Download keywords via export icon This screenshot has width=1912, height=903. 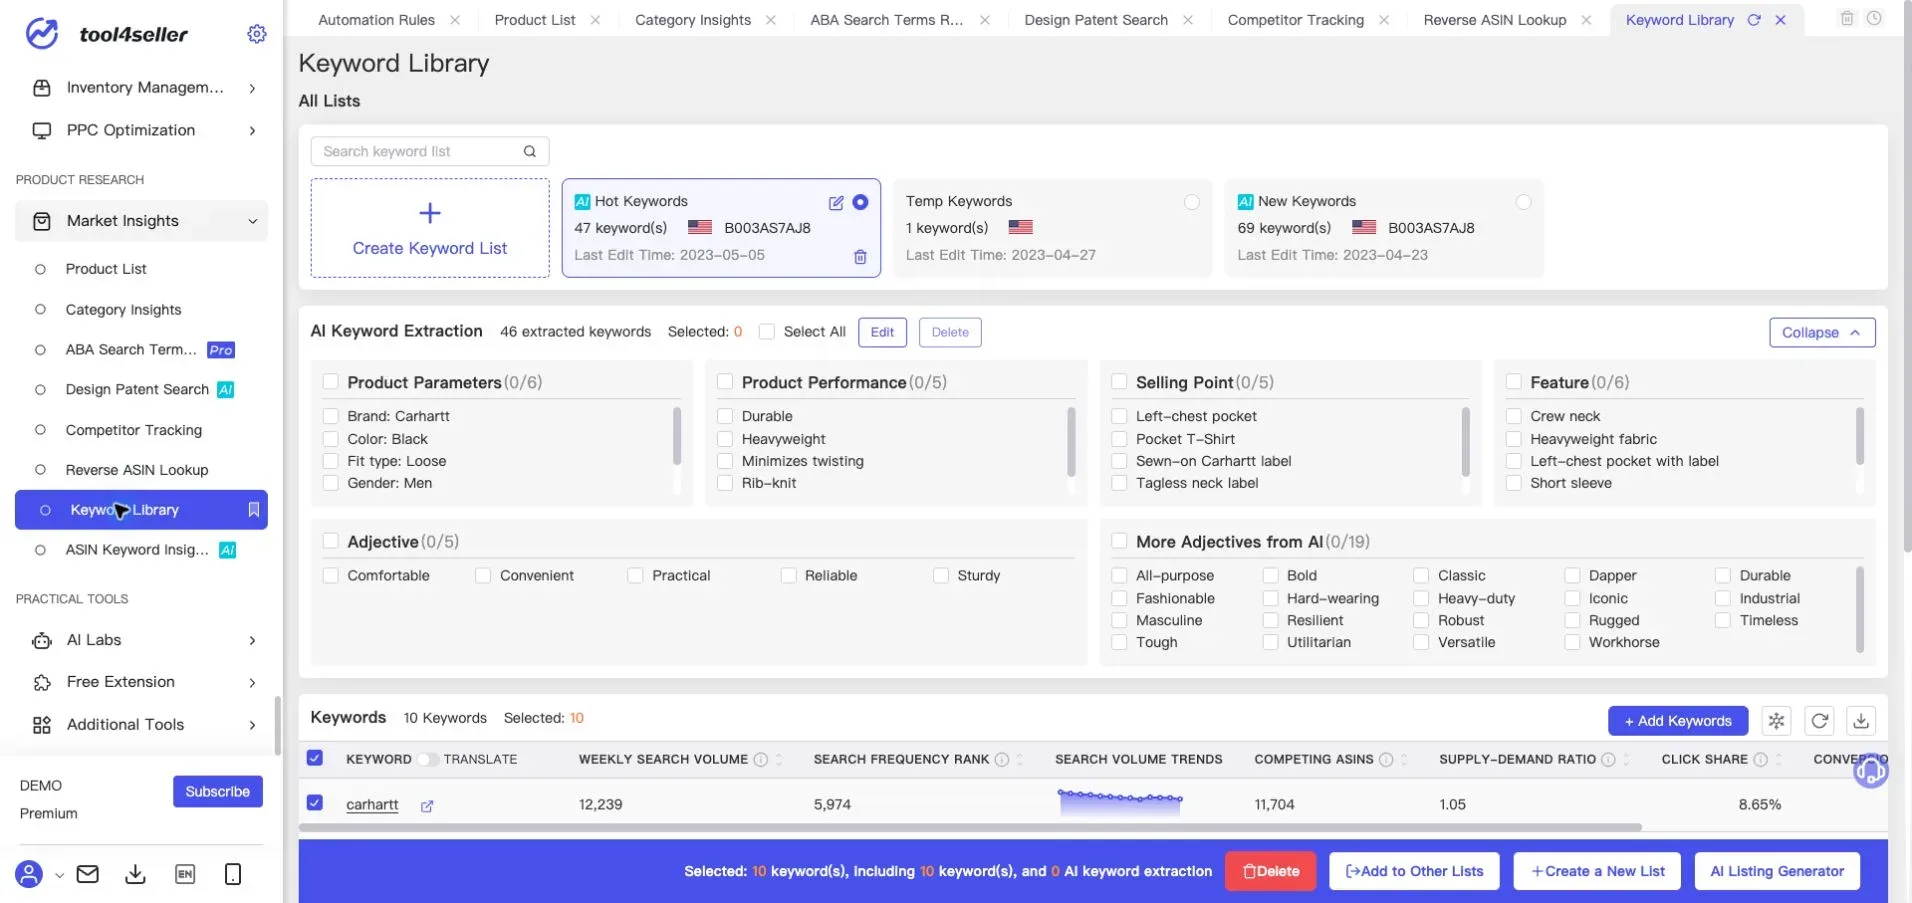tap(1861, 720)
